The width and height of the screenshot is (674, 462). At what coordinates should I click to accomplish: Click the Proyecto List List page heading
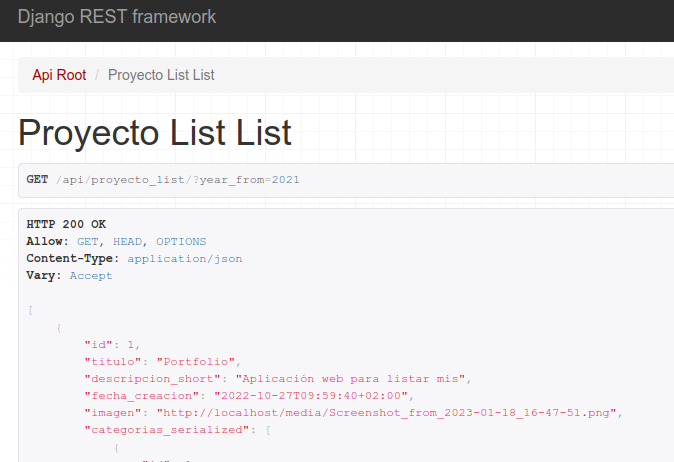pos(154,132)
